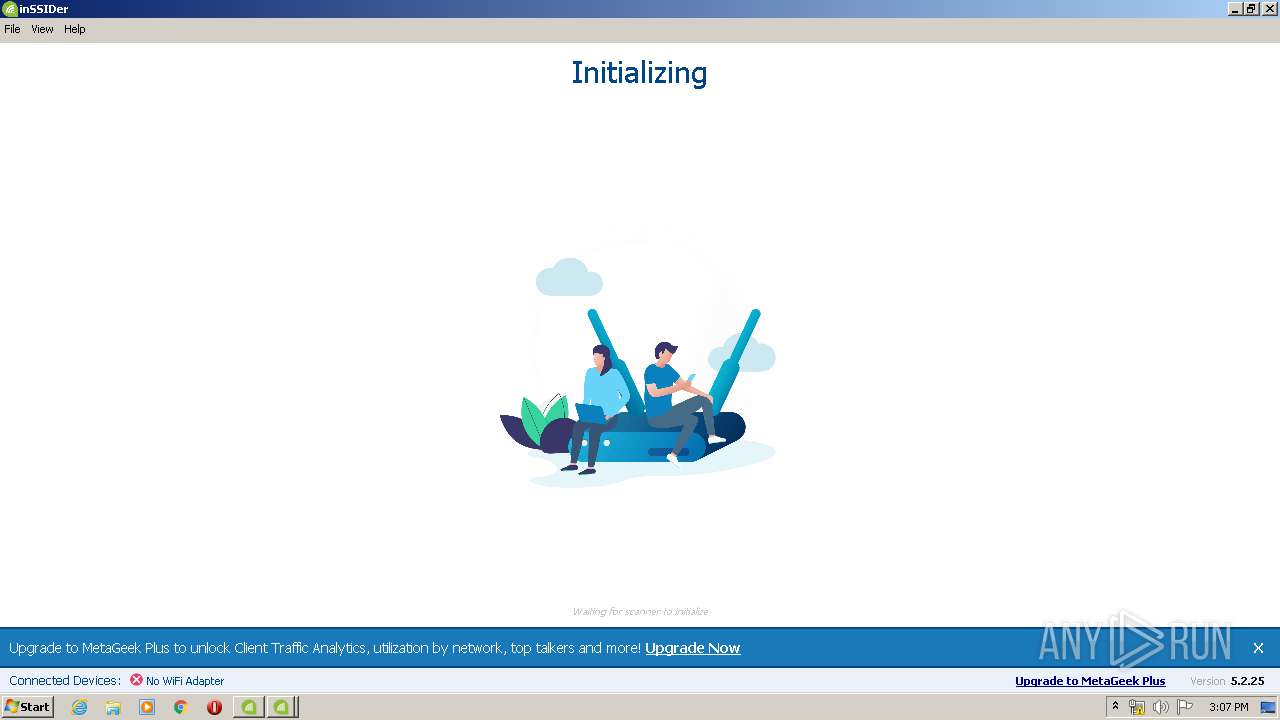The width and height of the screenshot is (1280, 720).
Task: Click the Upgrade Now link in banner
Action: pyautogui.click(x=692, y=648)
